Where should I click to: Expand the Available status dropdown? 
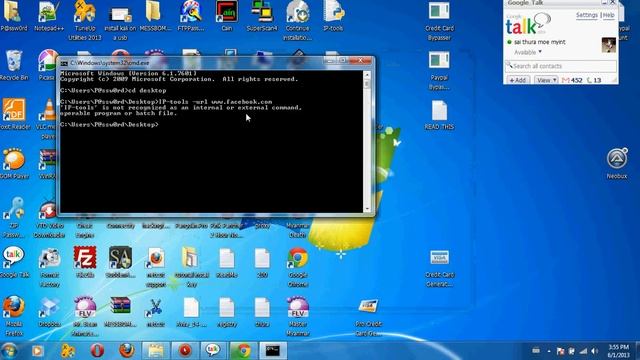click(x=528, y=52)
